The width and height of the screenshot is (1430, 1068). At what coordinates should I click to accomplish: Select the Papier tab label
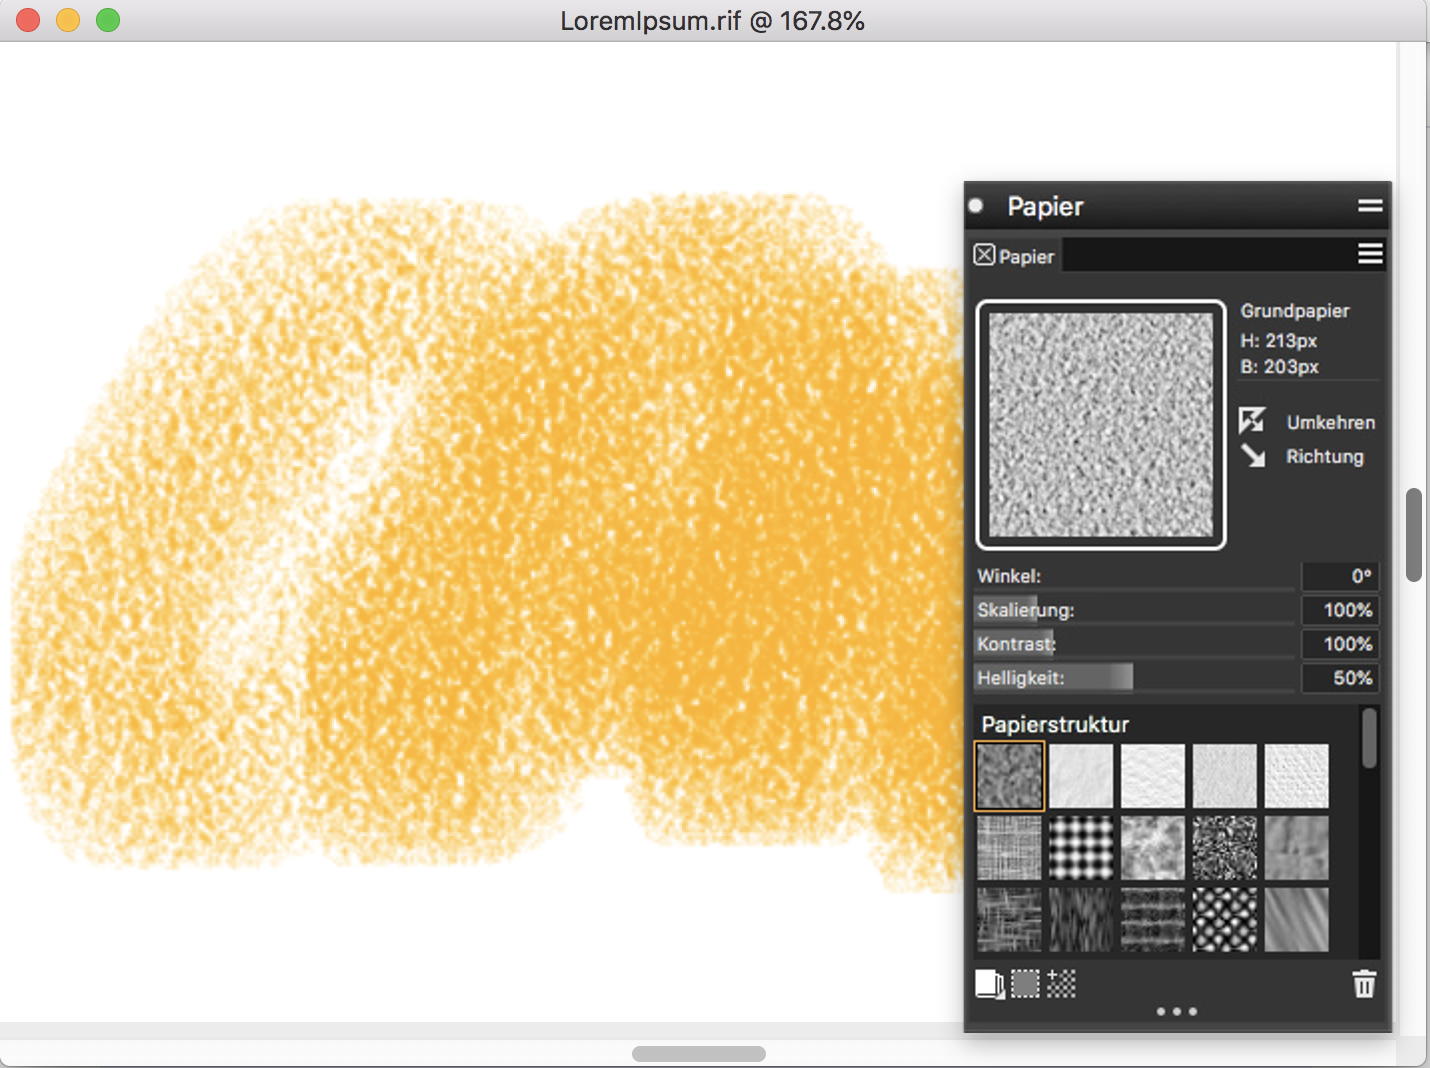(1026, 257)
